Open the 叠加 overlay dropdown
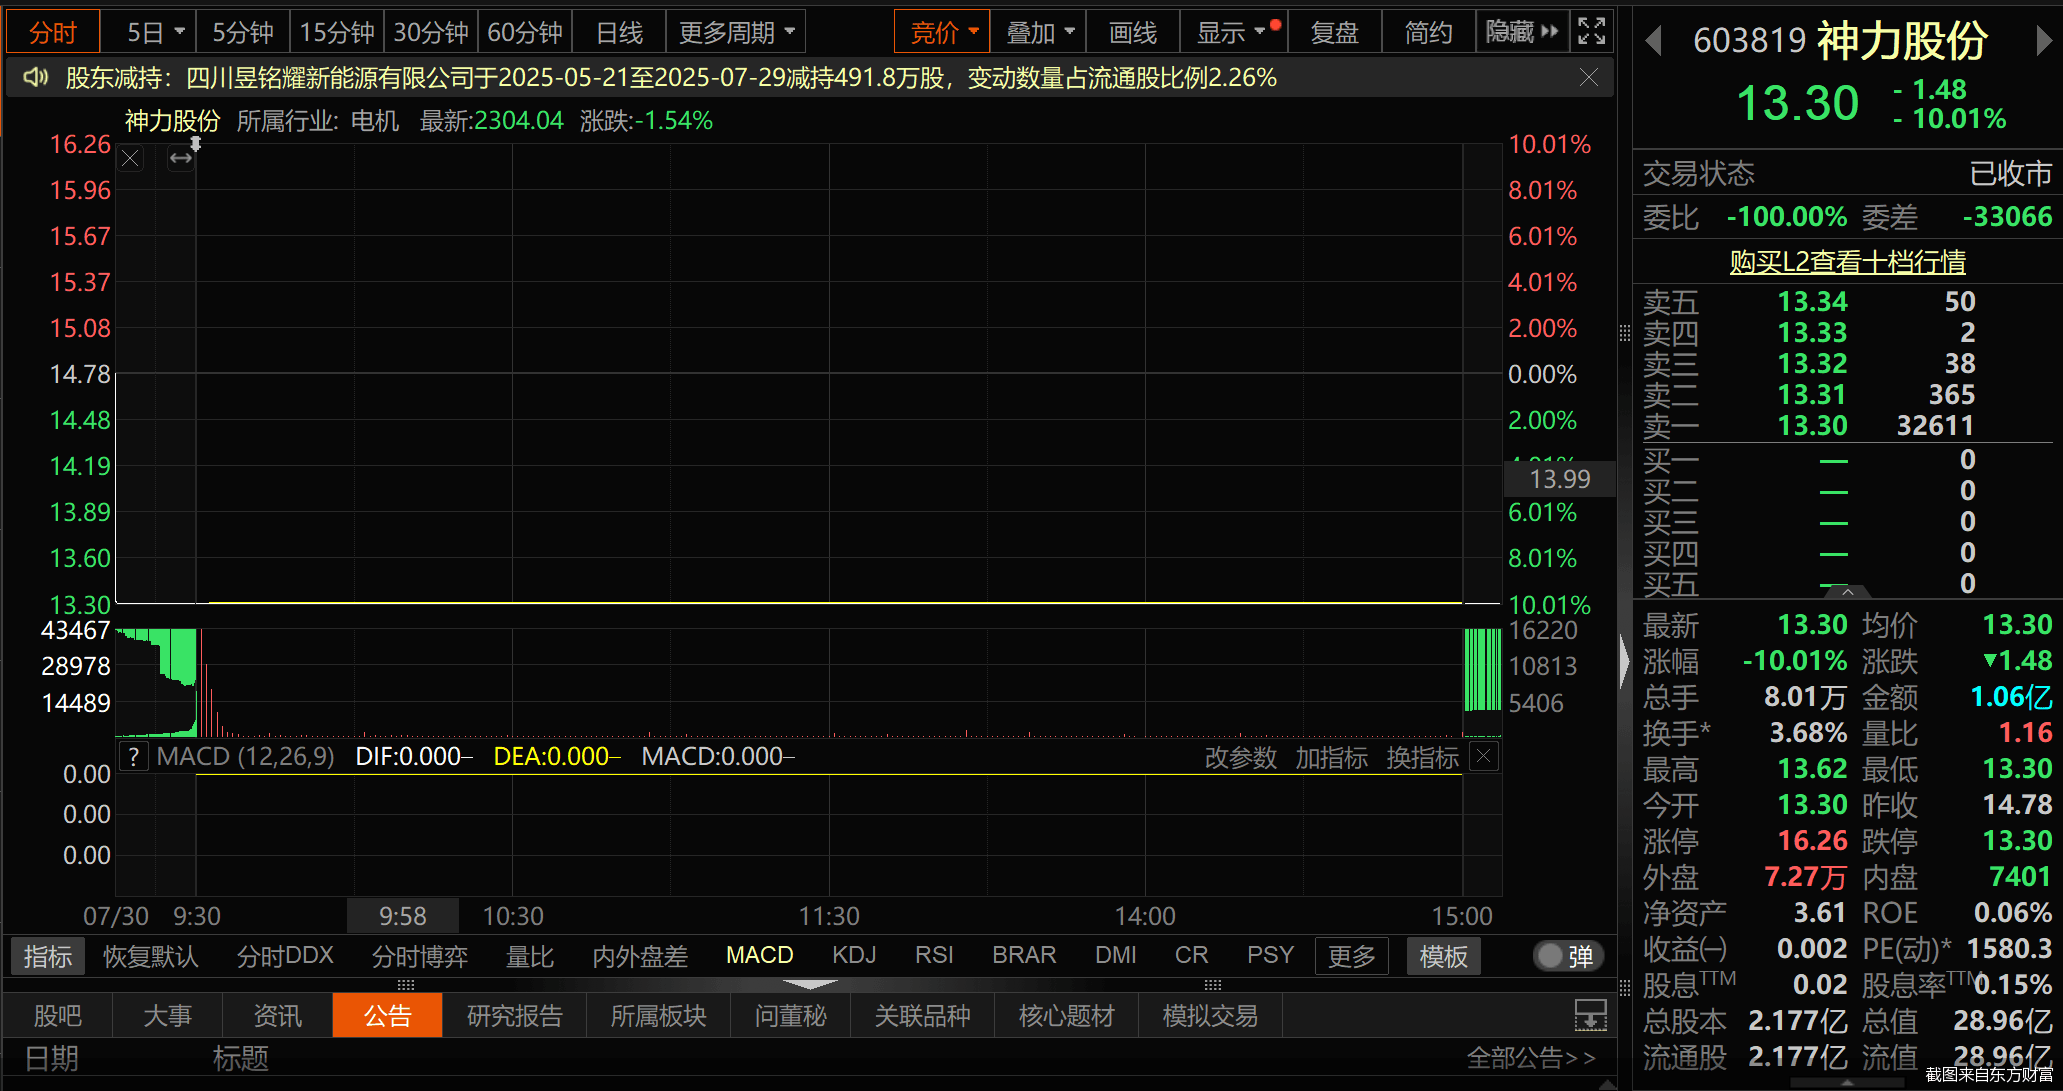 pos(1039,32)
